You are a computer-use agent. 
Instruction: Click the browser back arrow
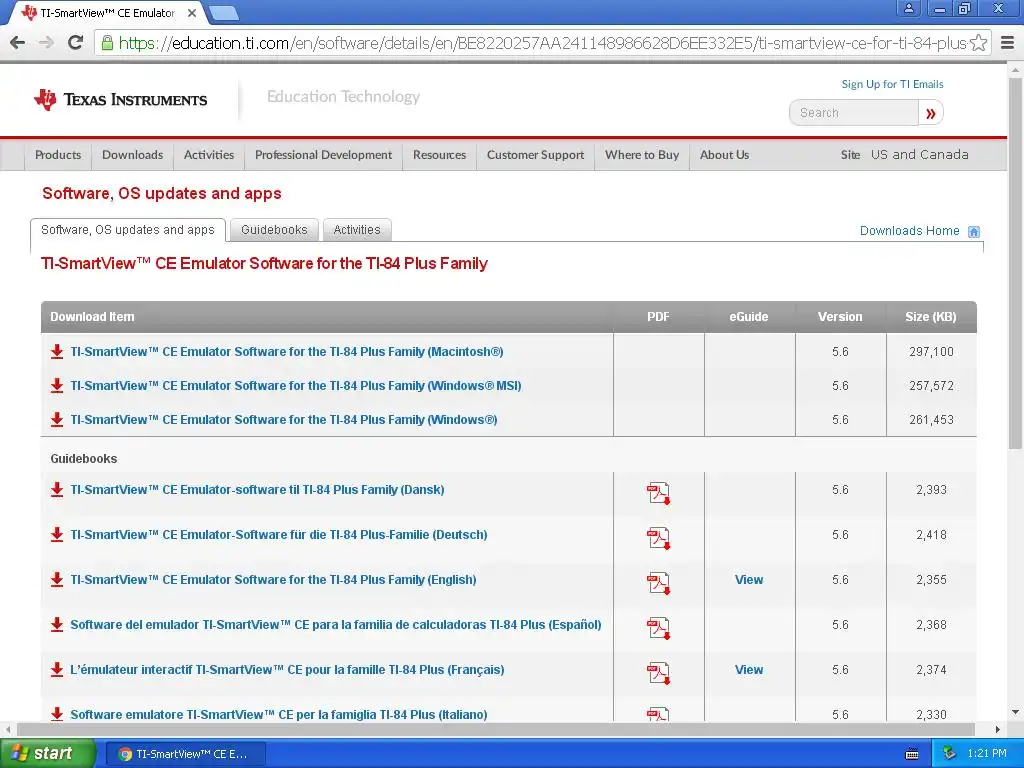[18, 43]
